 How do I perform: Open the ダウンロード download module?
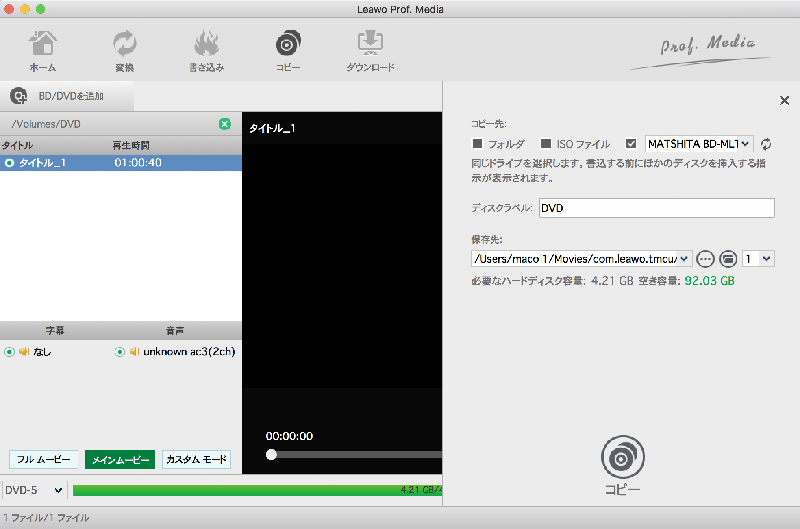point(370,51)
